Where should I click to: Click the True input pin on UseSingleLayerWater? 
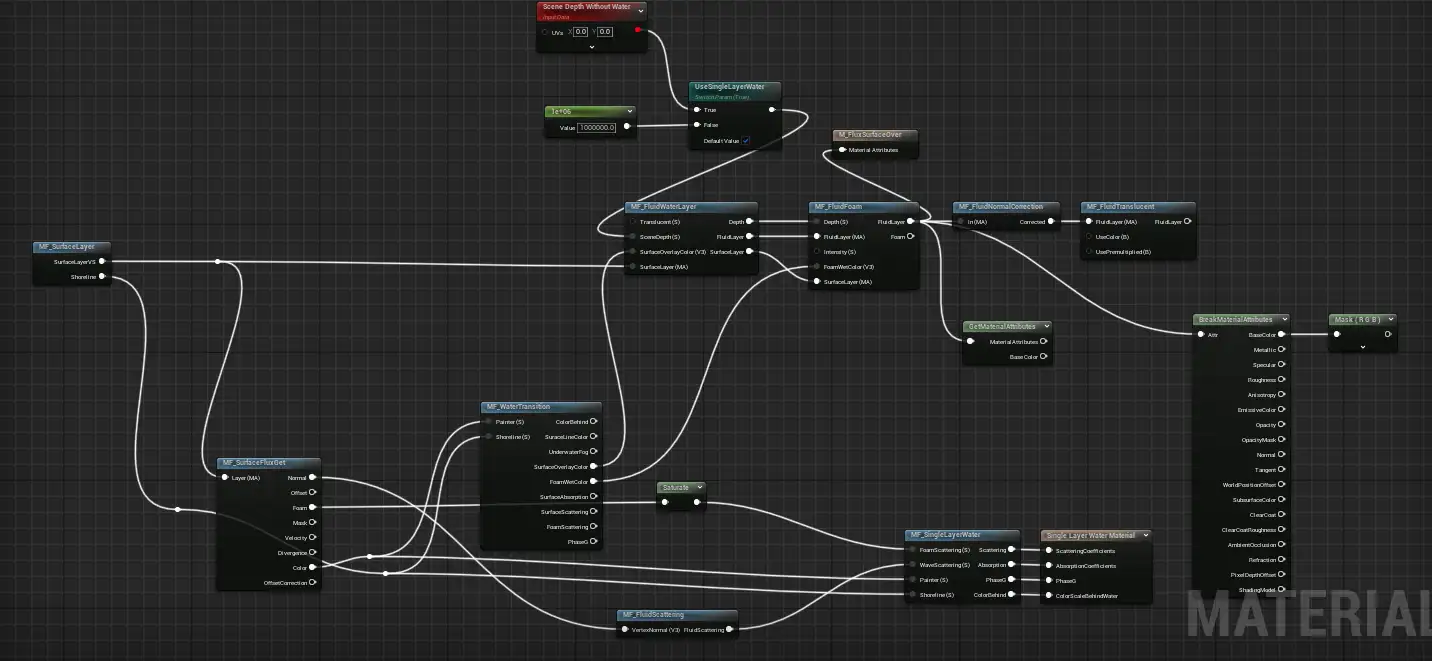pyautogui.click(x=696, y=110)
